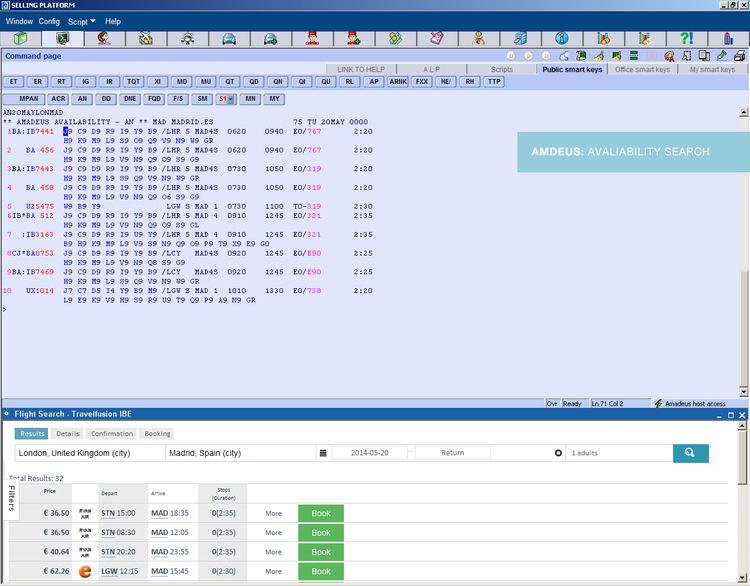
Task: Open the S1 smart key dropdown arrow
Action: click(231, 99)
